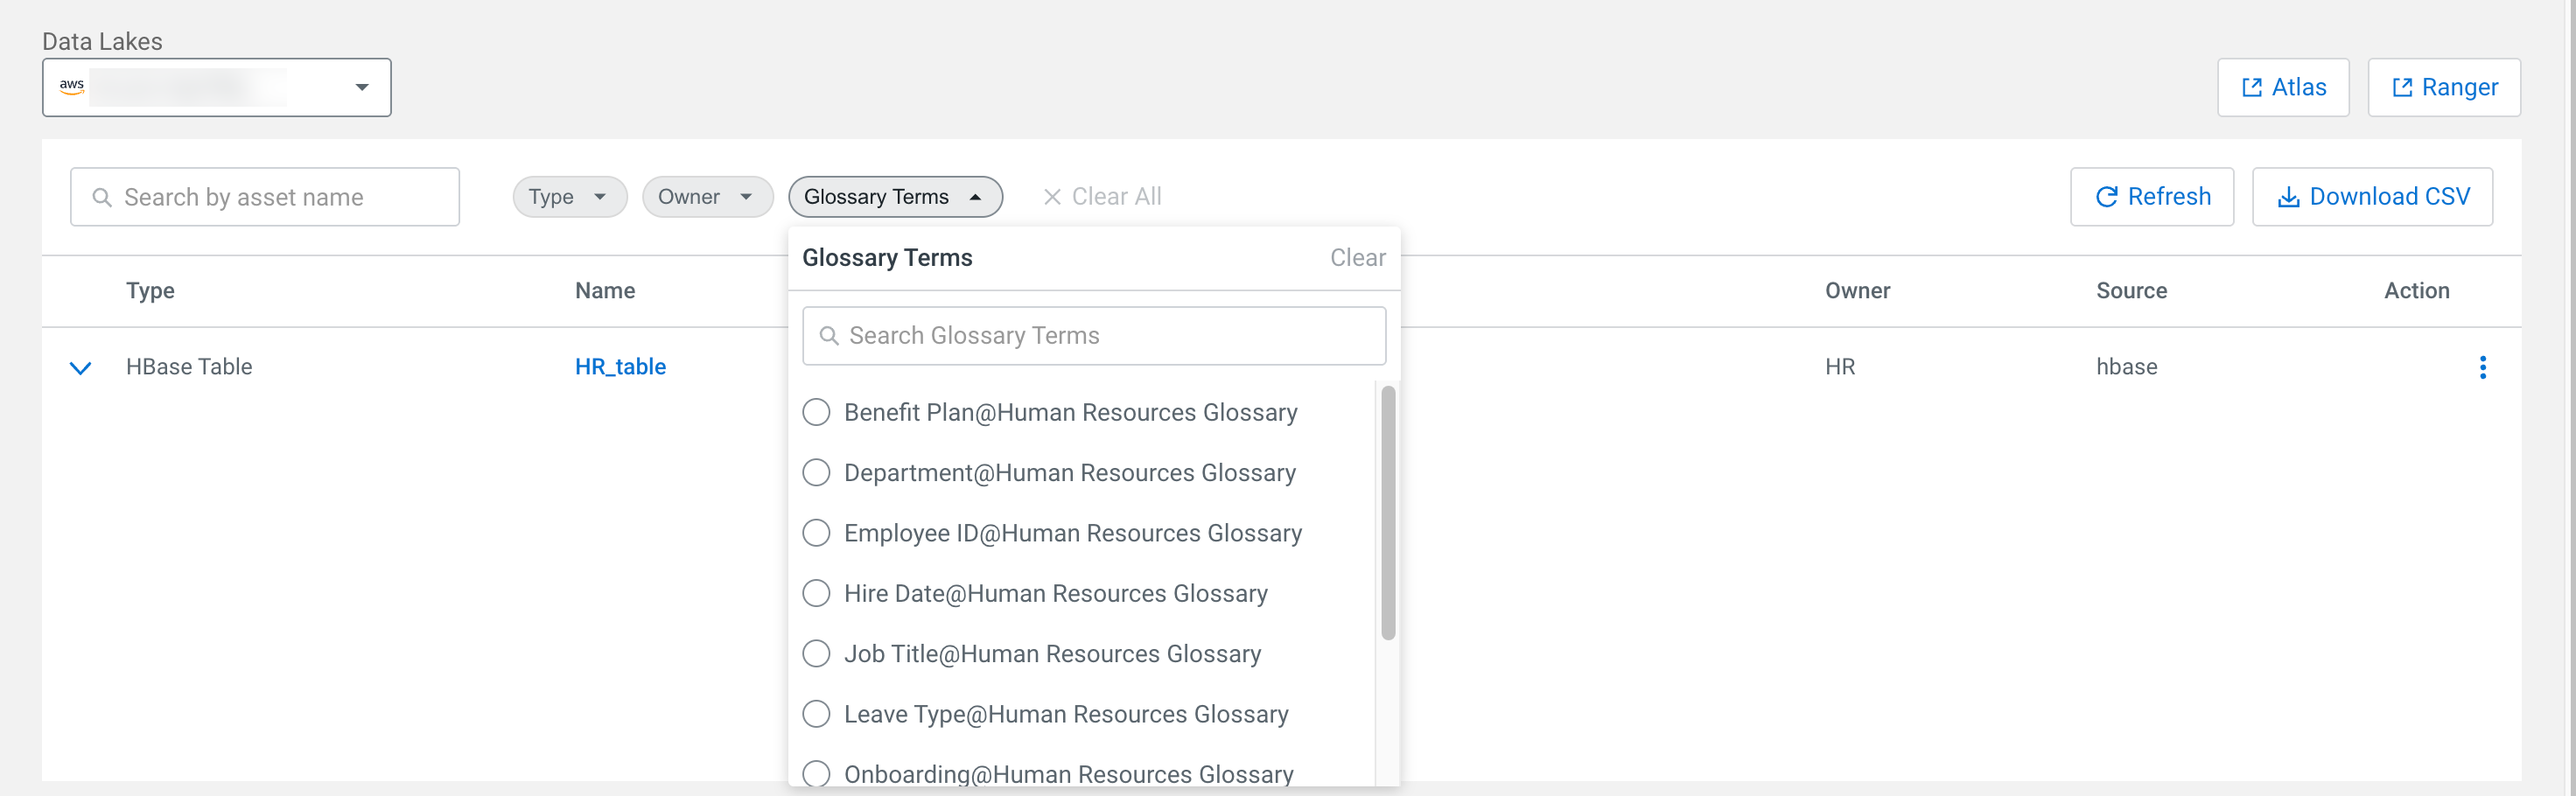Open the Type filter dropdown
The height and width of the screenshot is (796, 2576).
[x=569, y=197]
